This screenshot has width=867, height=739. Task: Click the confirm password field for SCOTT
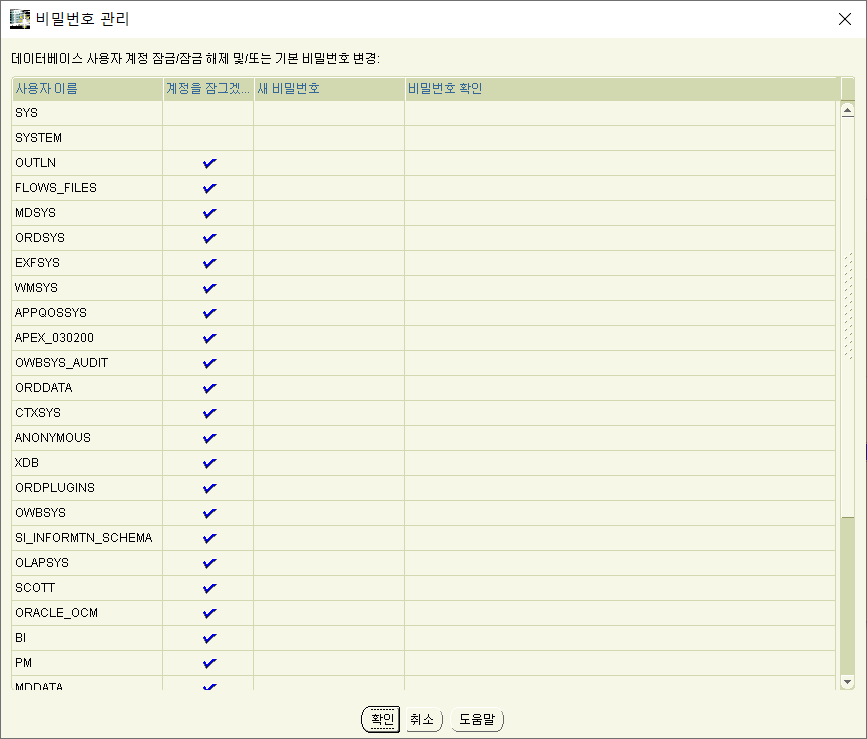(x=620, y=588)
